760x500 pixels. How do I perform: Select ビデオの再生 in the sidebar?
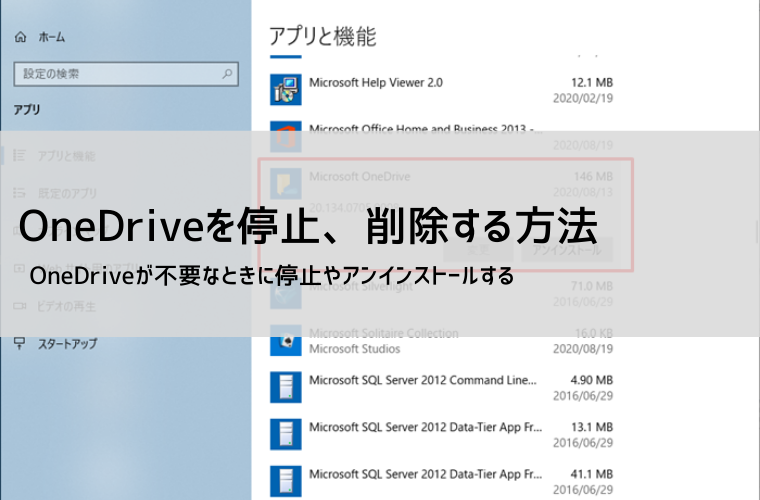[x=66, y=306]
